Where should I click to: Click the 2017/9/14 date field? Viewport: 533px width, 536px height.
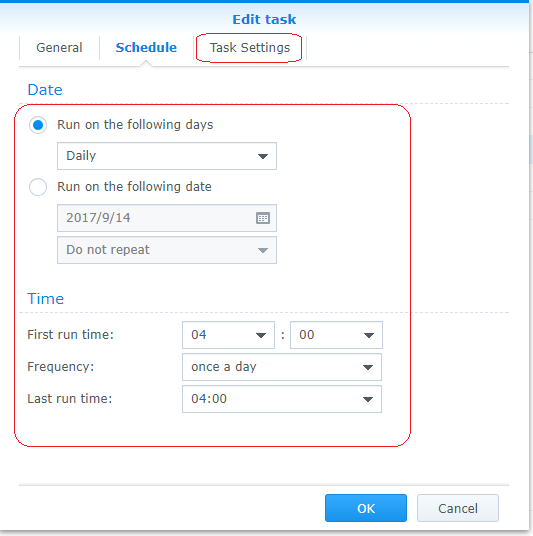[167, 218]
